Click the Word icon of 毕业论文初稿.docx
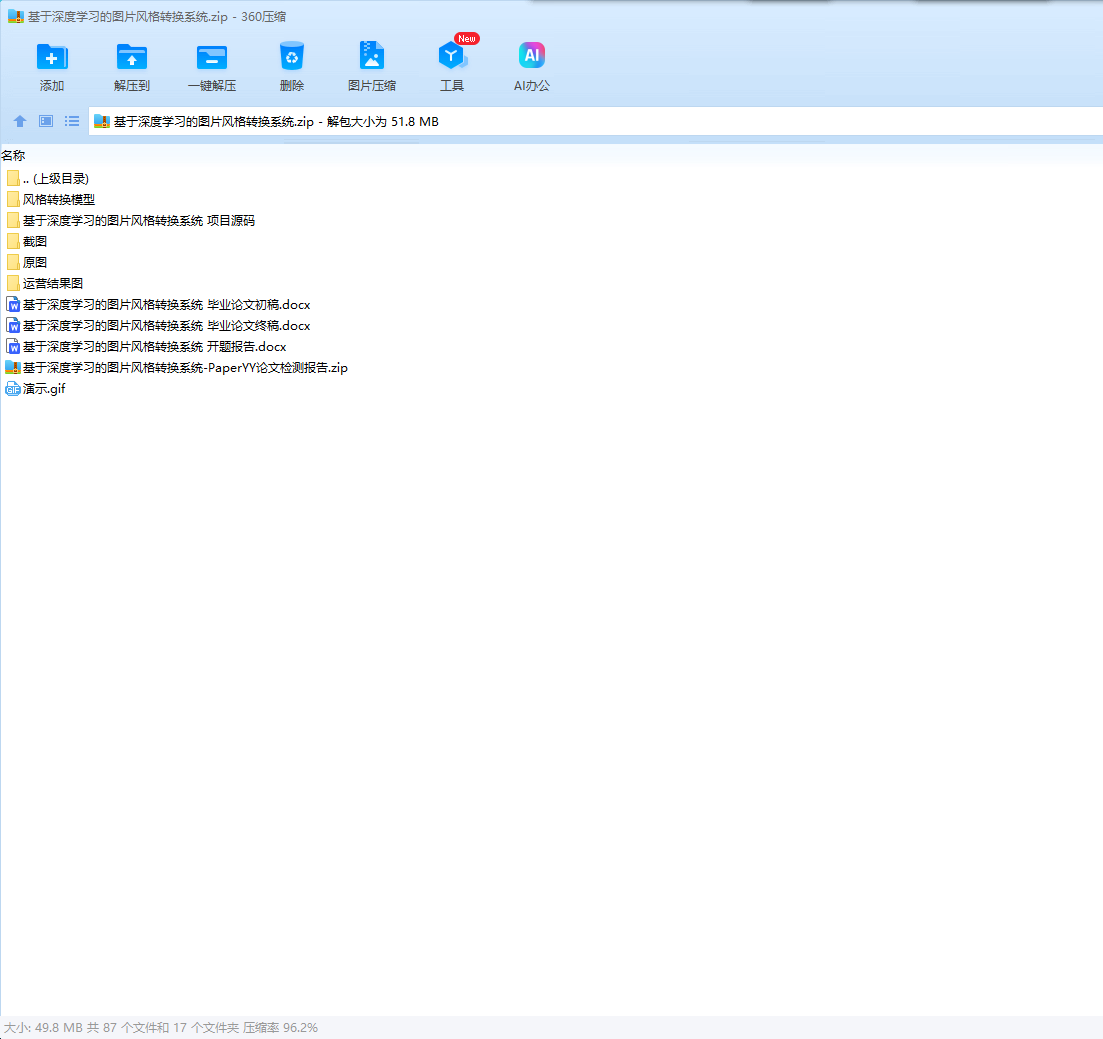This screenshot has width=1103, height=1039. click(13, 305)
